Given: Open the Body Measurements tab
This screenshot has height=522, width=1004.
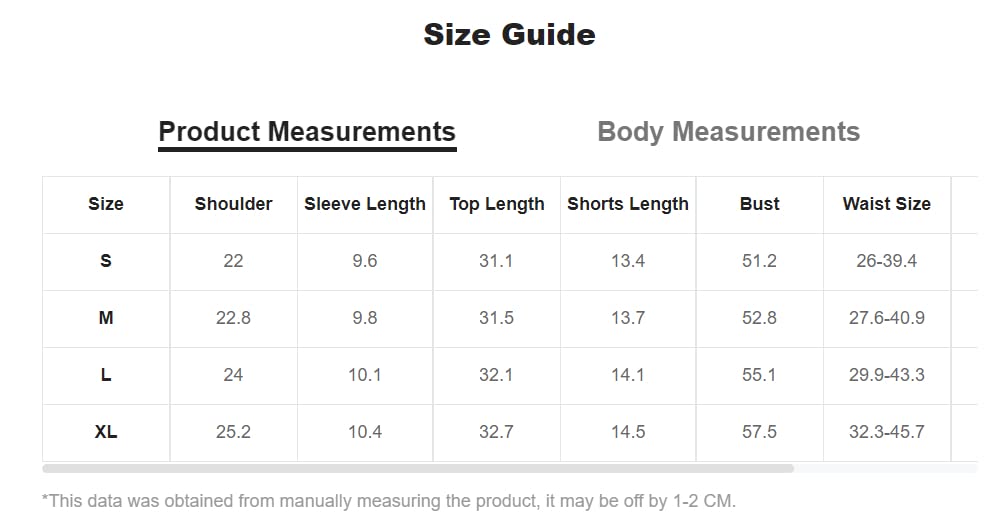Looking at the screenshot, I should [x=728, y=132].
